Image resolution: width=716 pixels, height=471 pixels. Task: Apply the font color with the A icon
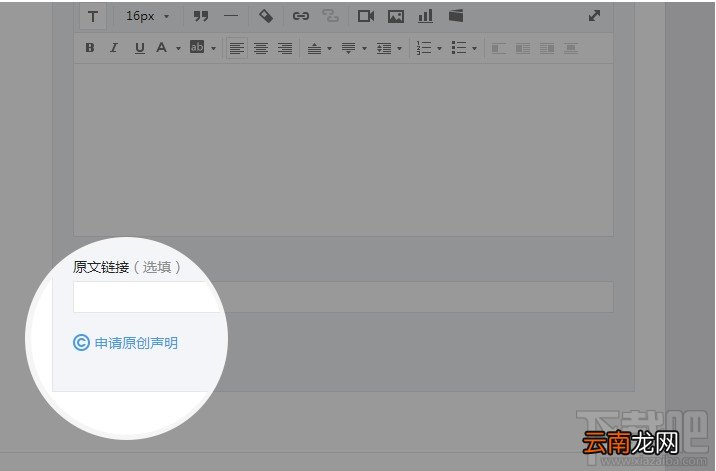click(x=161, y=48)
